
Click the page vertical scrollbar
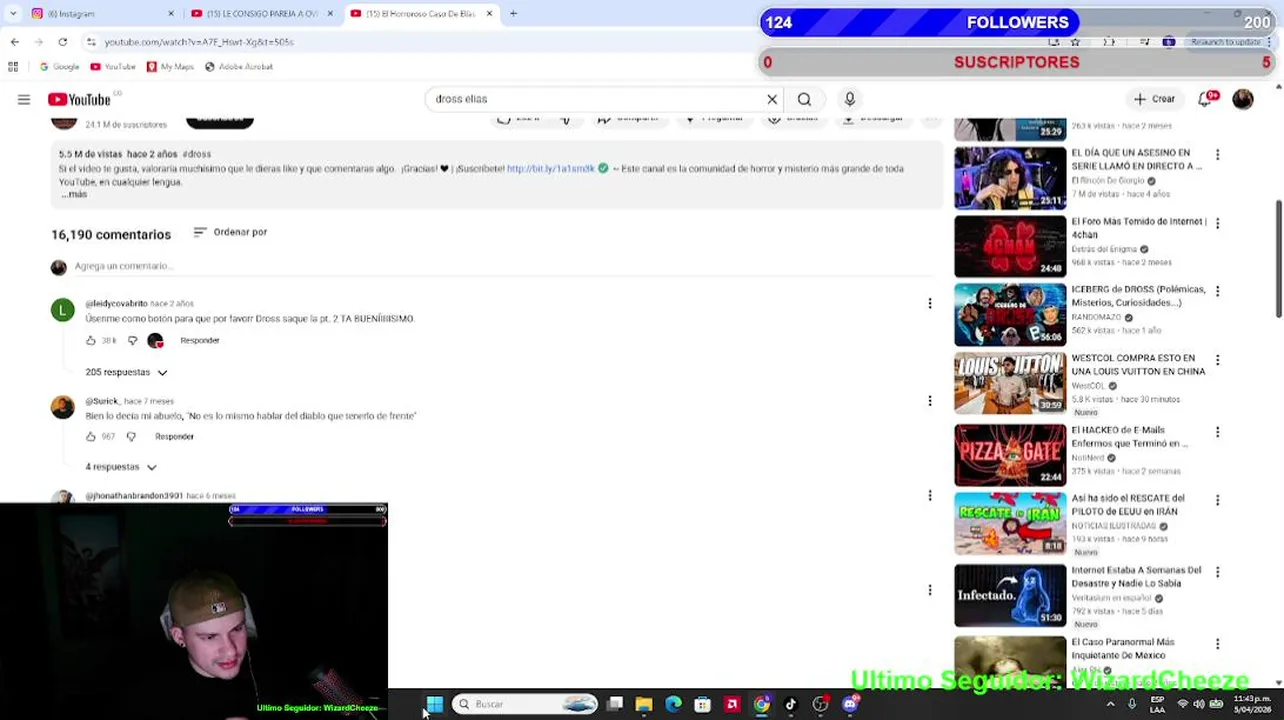point(1278,260)
